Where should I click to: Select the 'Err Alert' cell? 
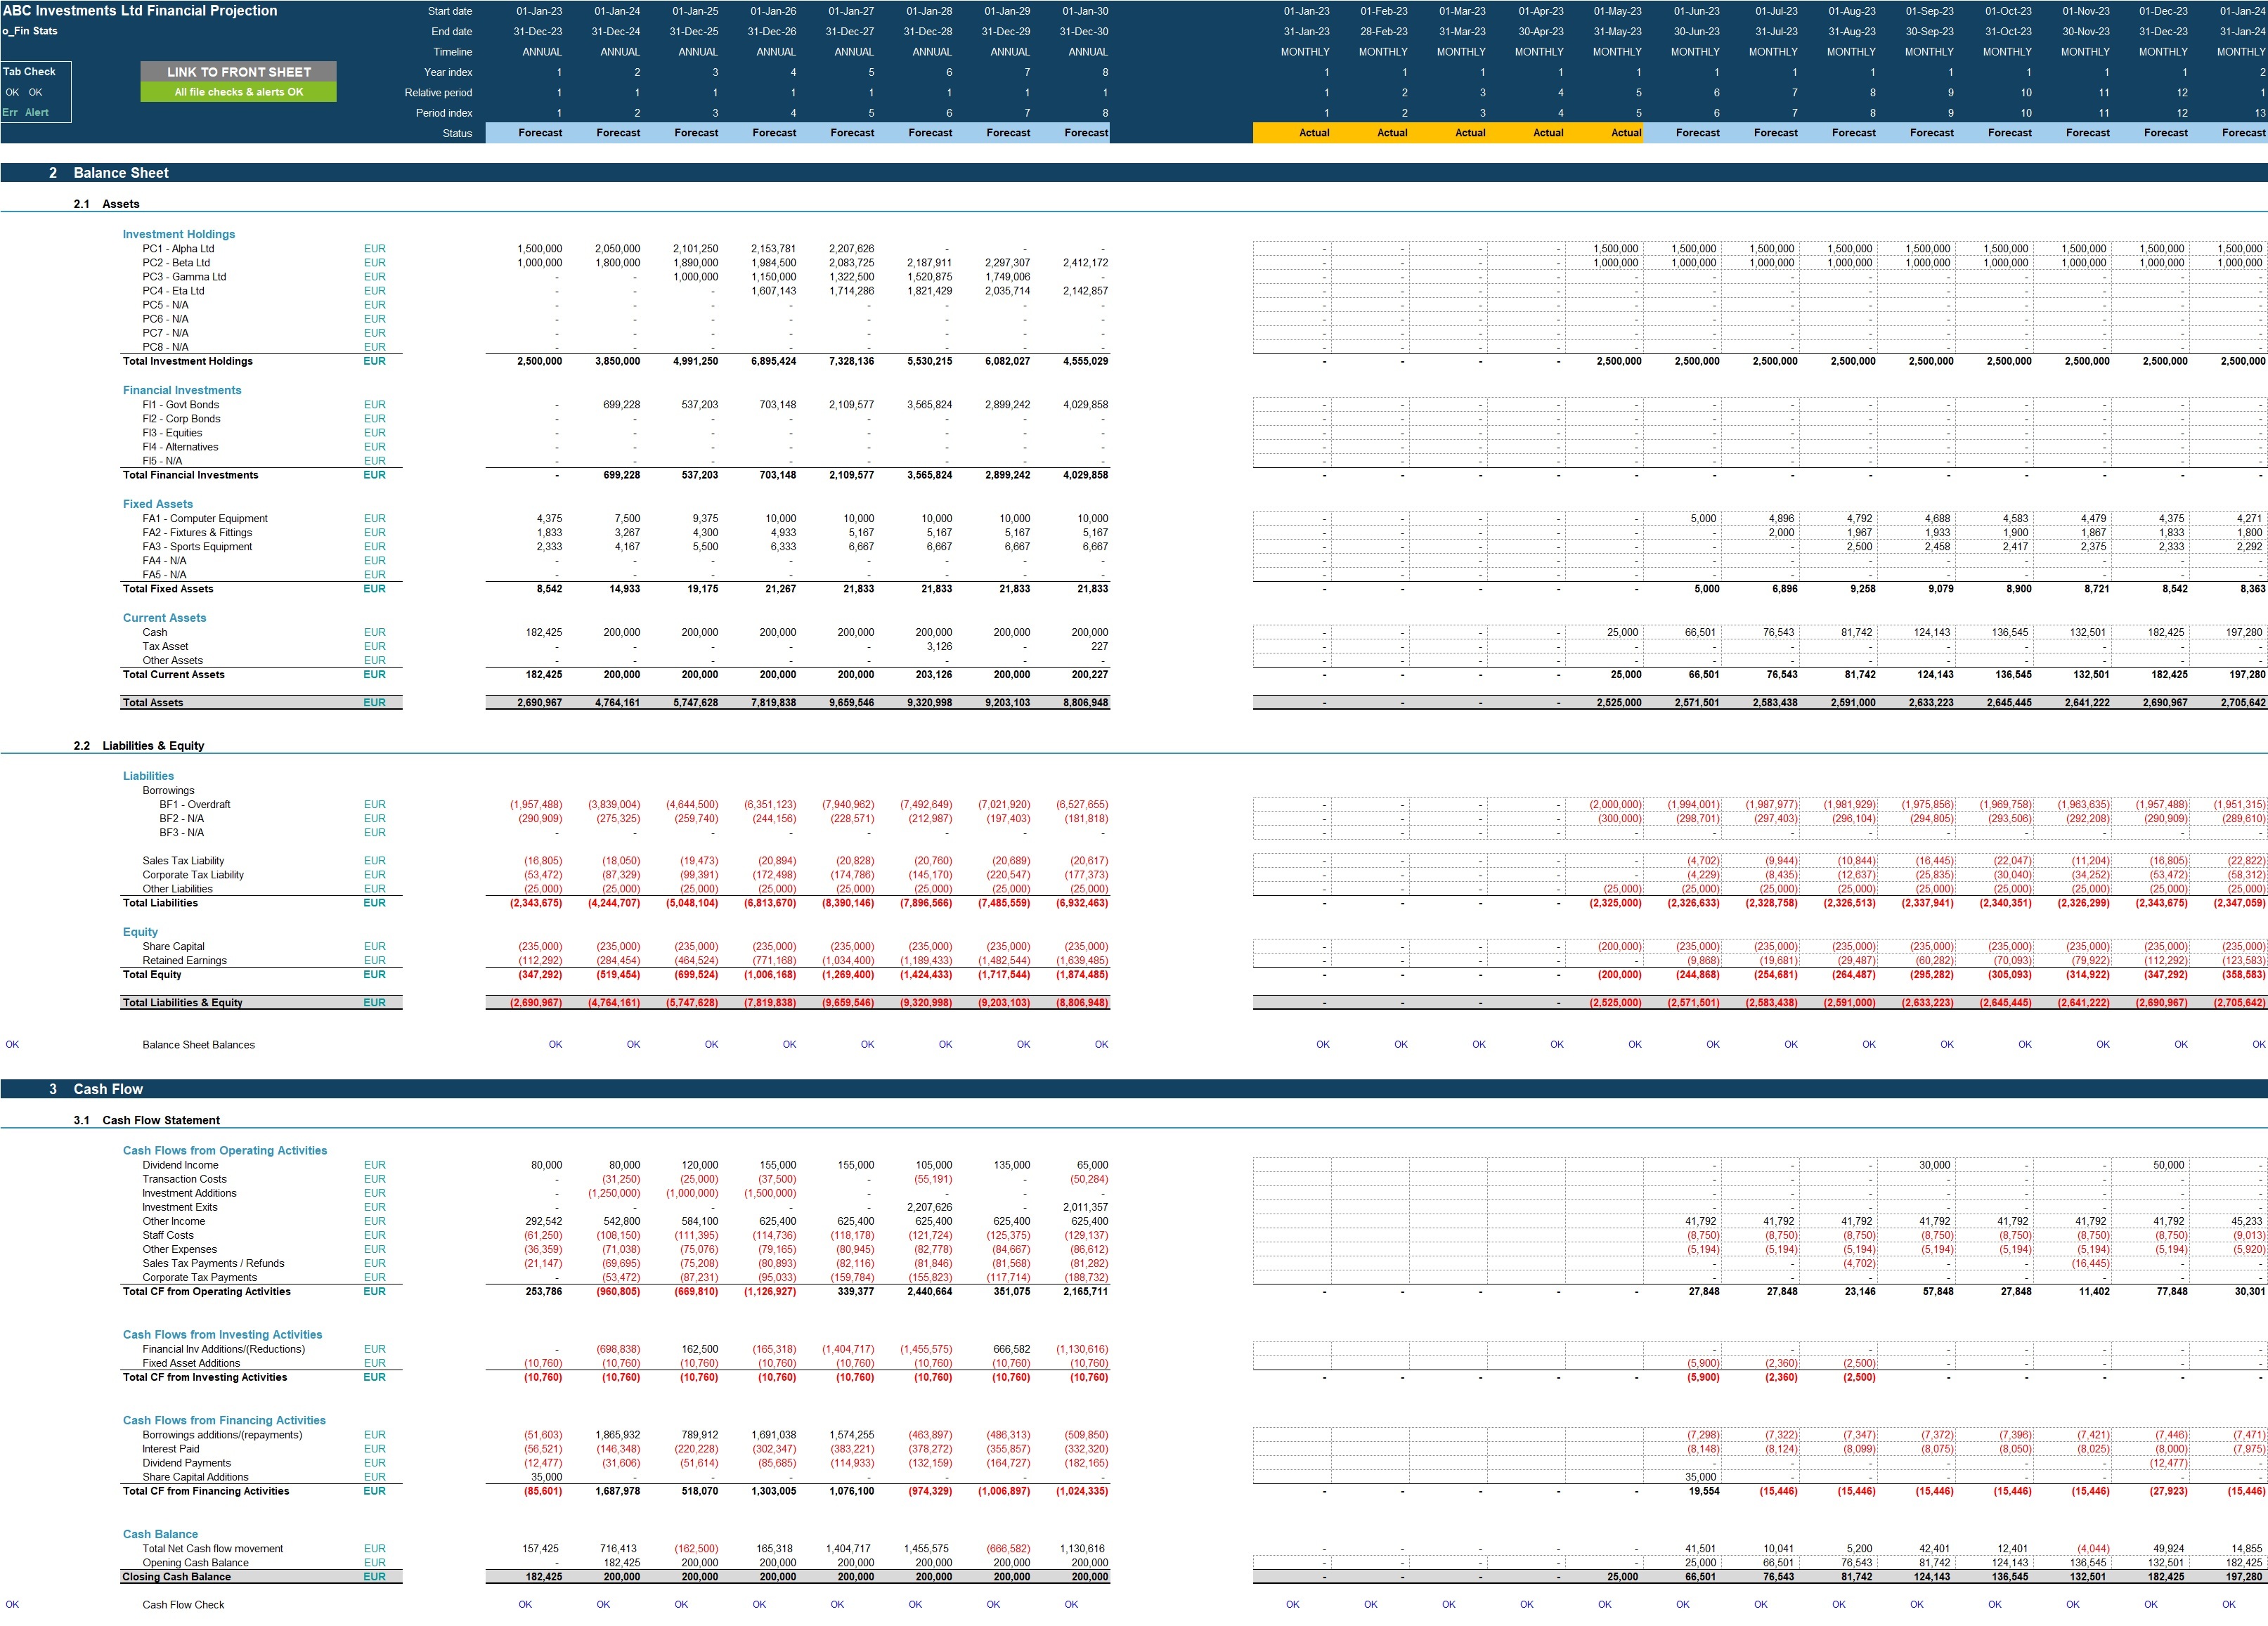25,113
